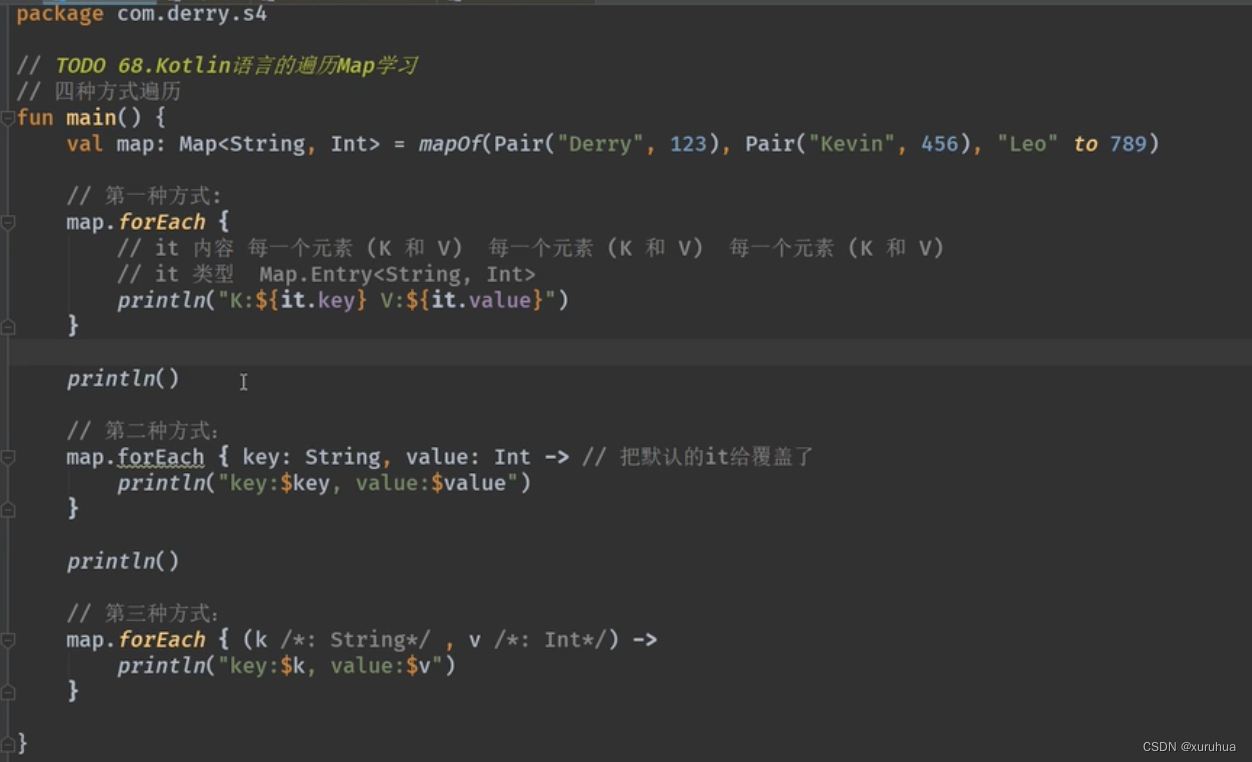Click the "Derry" string literal
This screenshot has height=762, width=1252.
pyautogui.click(x=600, y=144)
